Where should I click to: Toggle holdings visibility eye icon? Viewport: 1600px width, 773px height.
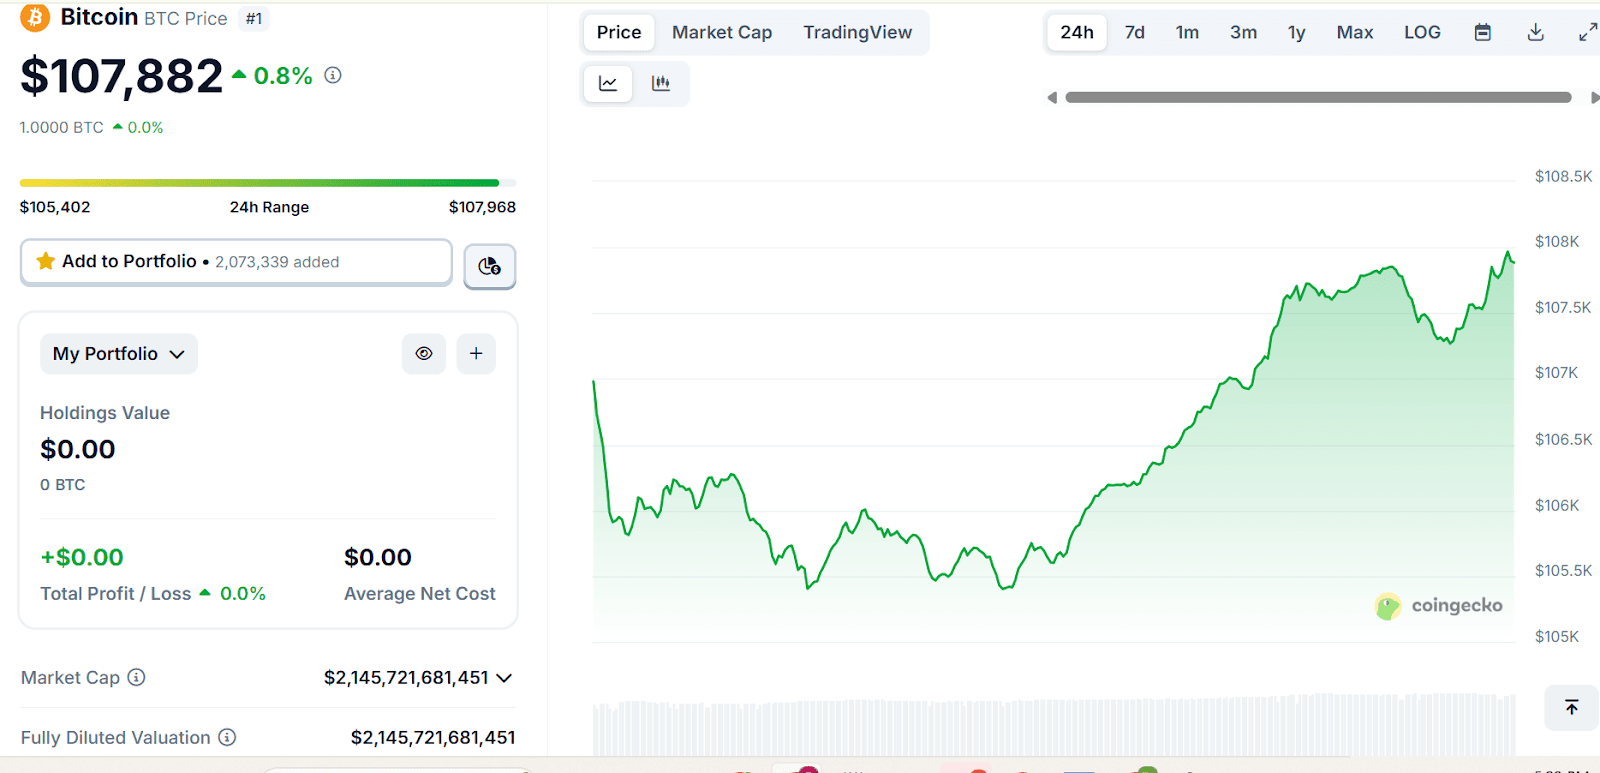tap(424, 354)
